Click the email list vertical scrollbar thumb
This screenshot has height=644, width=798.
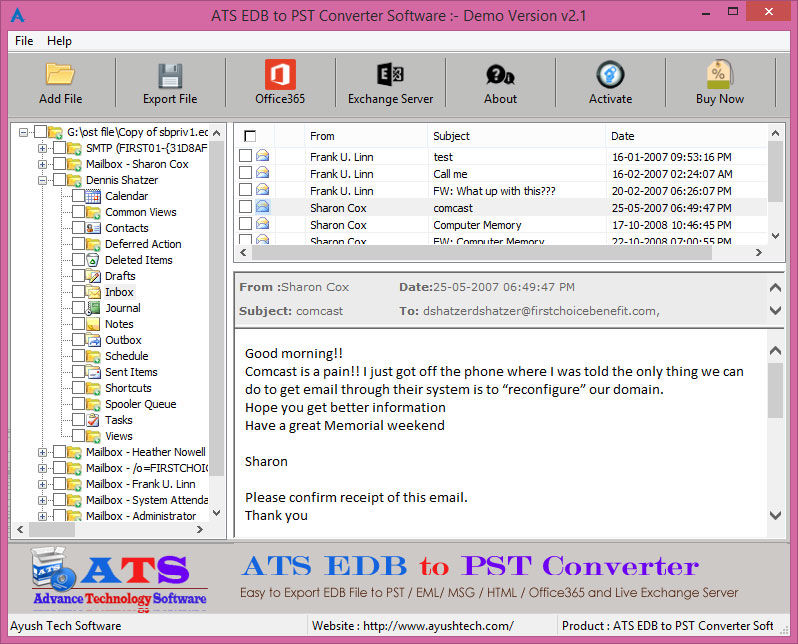click(775, 172)
